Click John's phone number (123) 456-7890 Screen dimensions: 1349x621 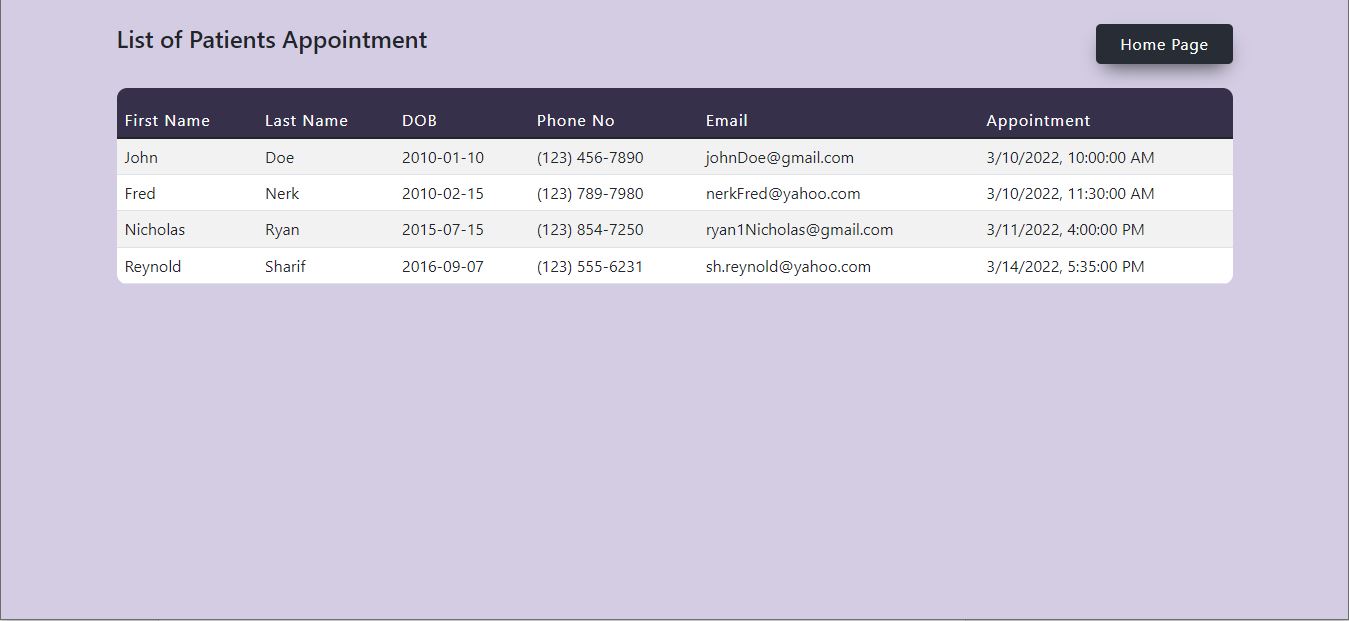pyautogui.click(x=590, y=157)
